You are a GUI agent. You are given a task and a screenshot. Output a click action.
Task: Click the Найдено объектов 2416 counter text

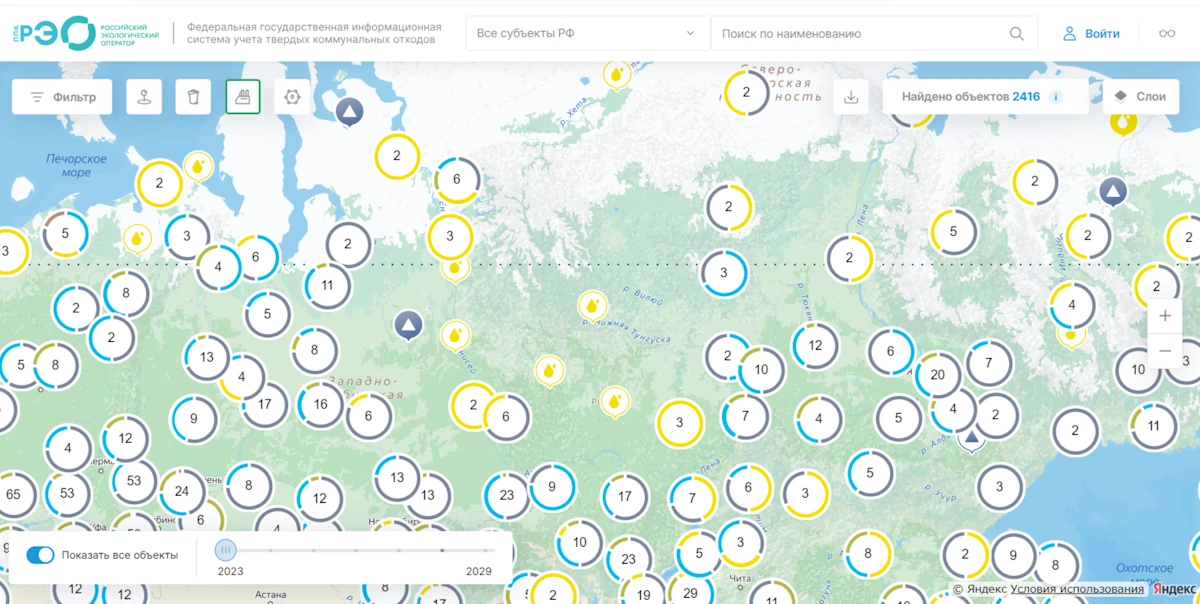point(971,97)
